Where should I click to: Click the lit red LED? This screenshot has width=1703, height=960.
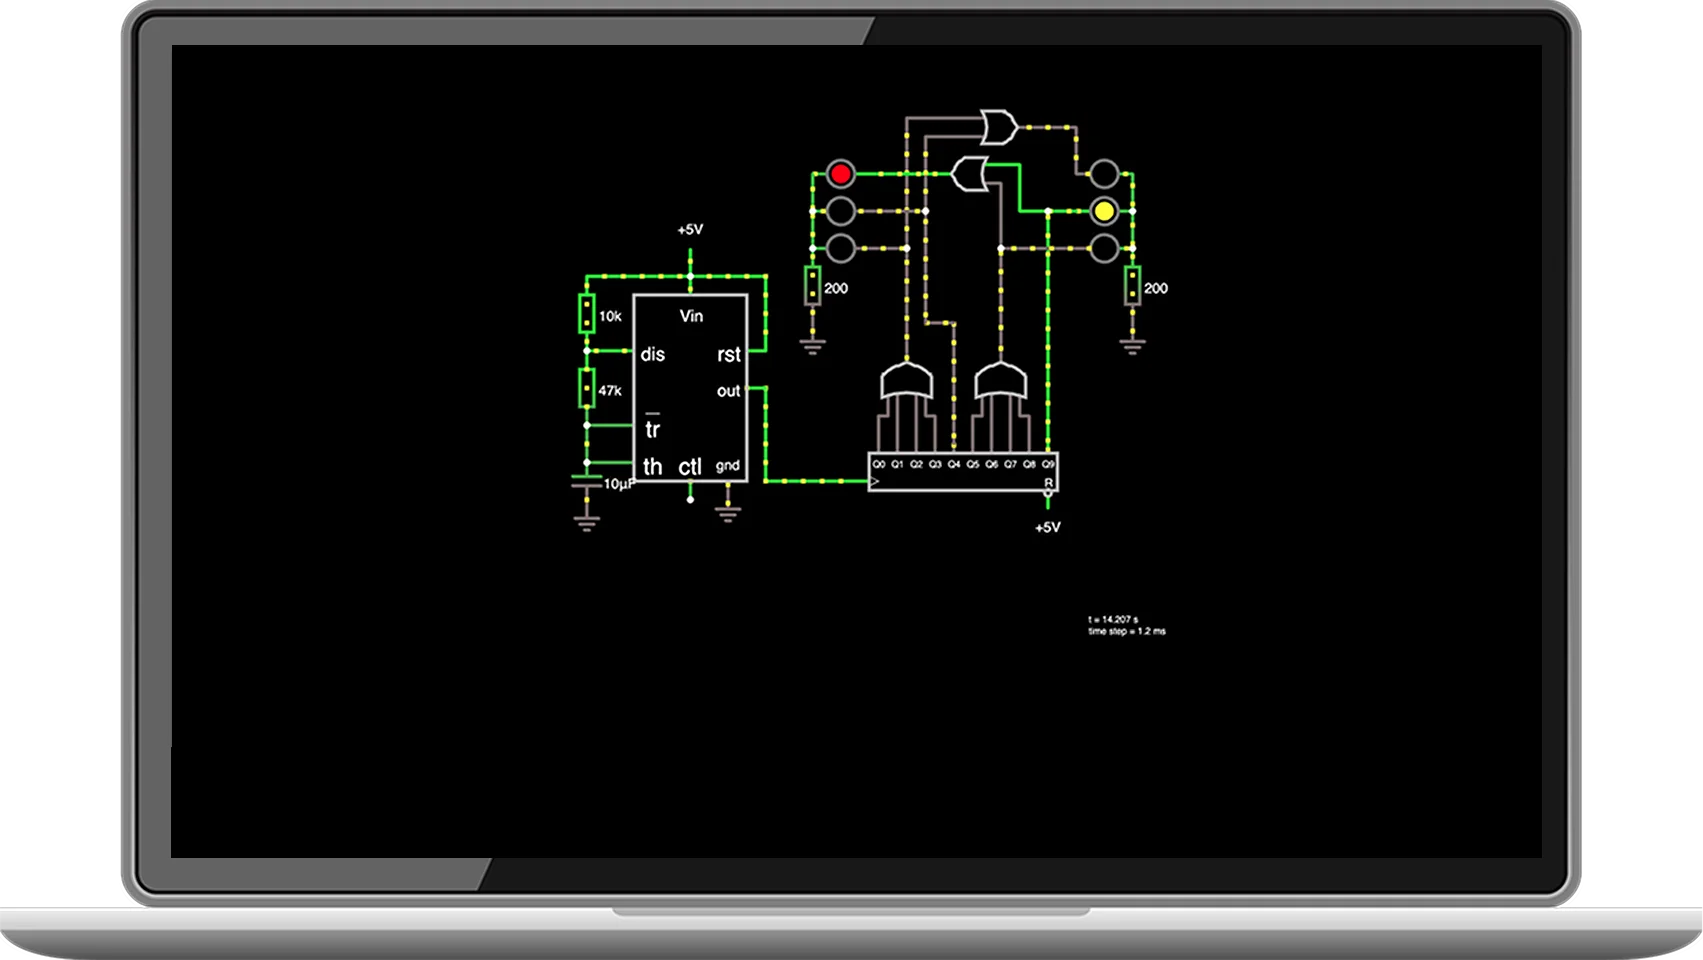(841, 174)
